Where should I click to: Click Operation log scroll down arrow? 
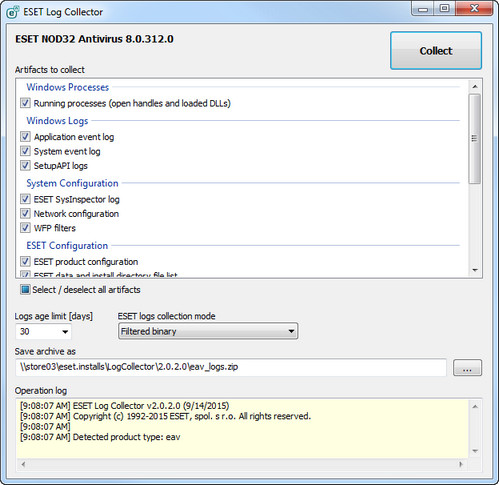point(475,451)
